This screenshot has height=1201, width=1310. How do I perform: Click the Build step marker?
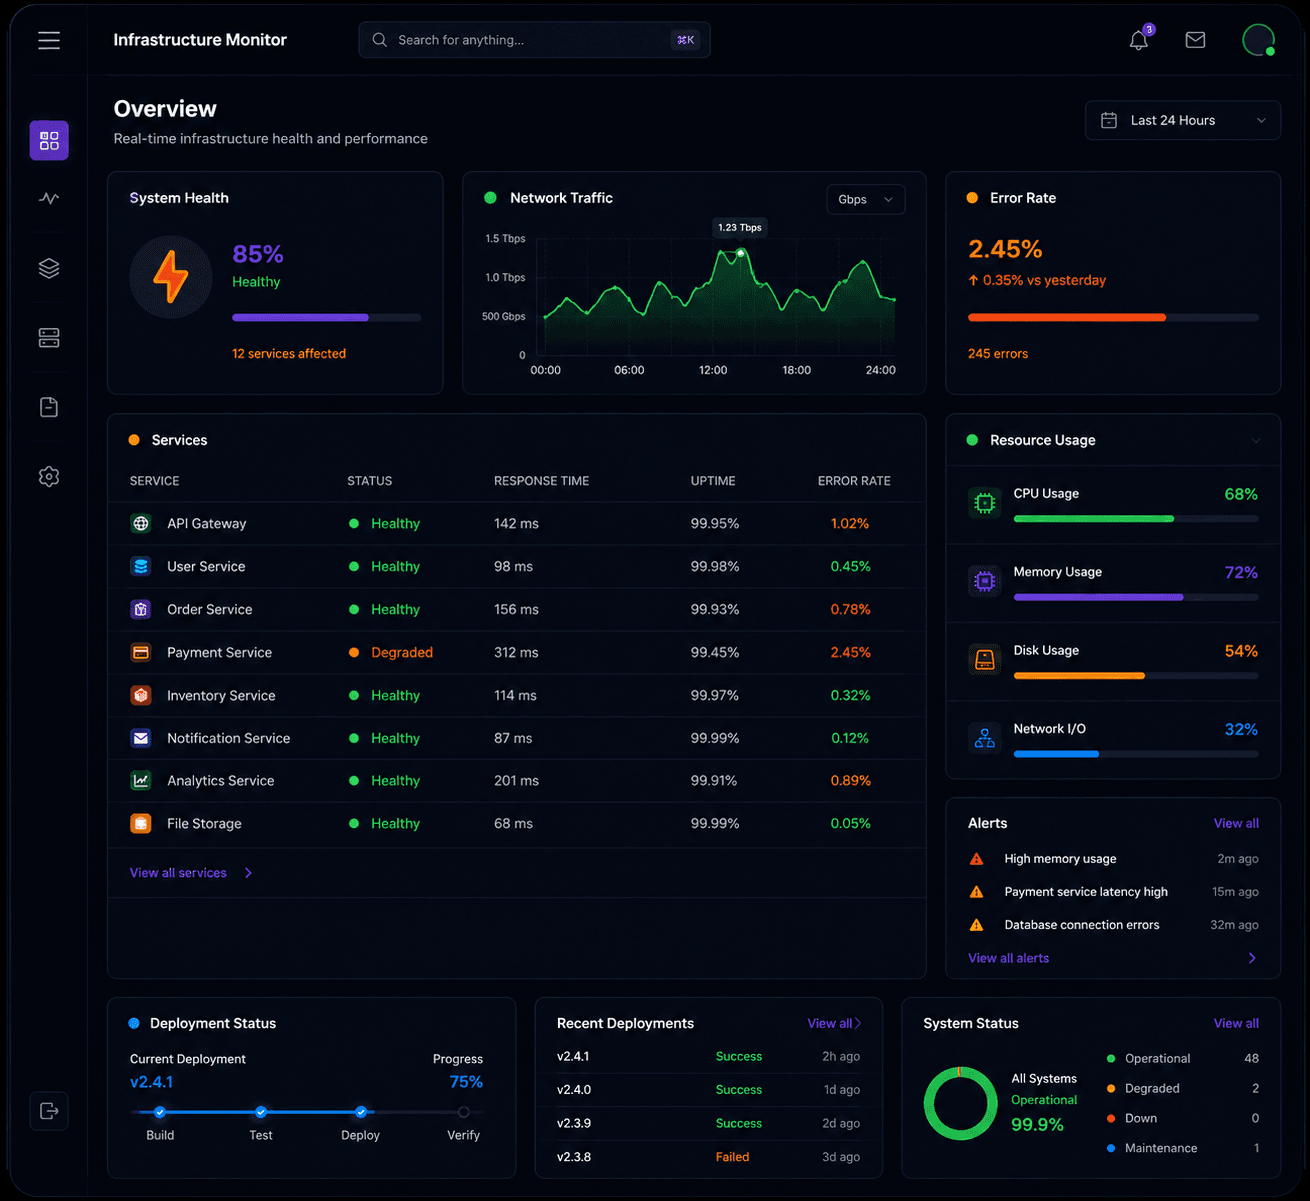[x=160, y=1112]
